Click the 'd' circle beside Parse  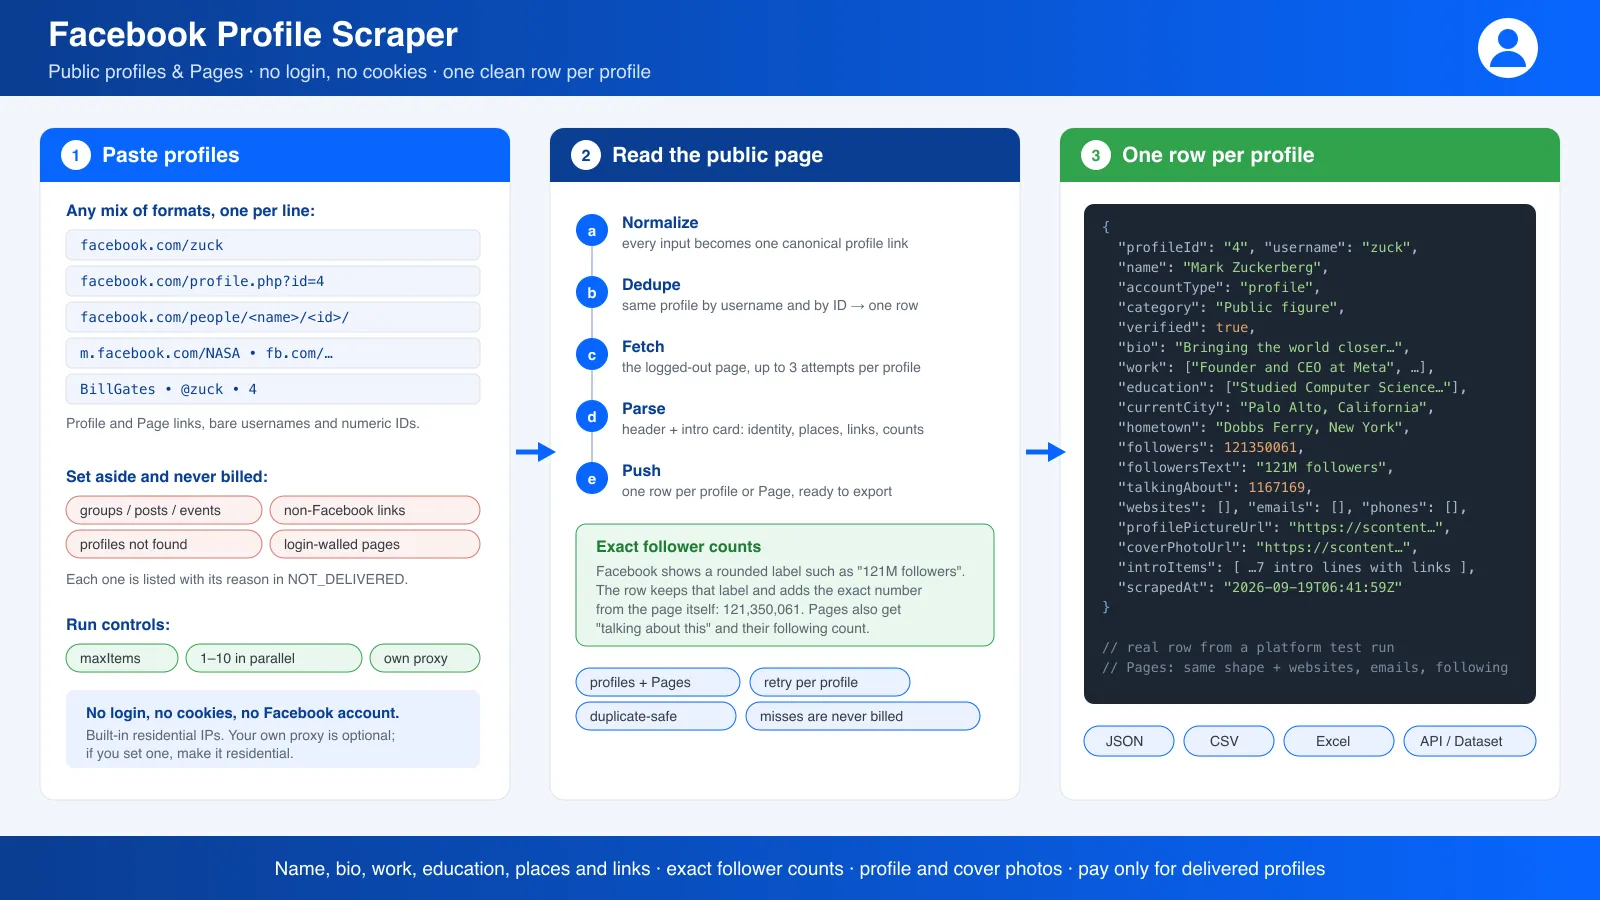pos(592,417)
